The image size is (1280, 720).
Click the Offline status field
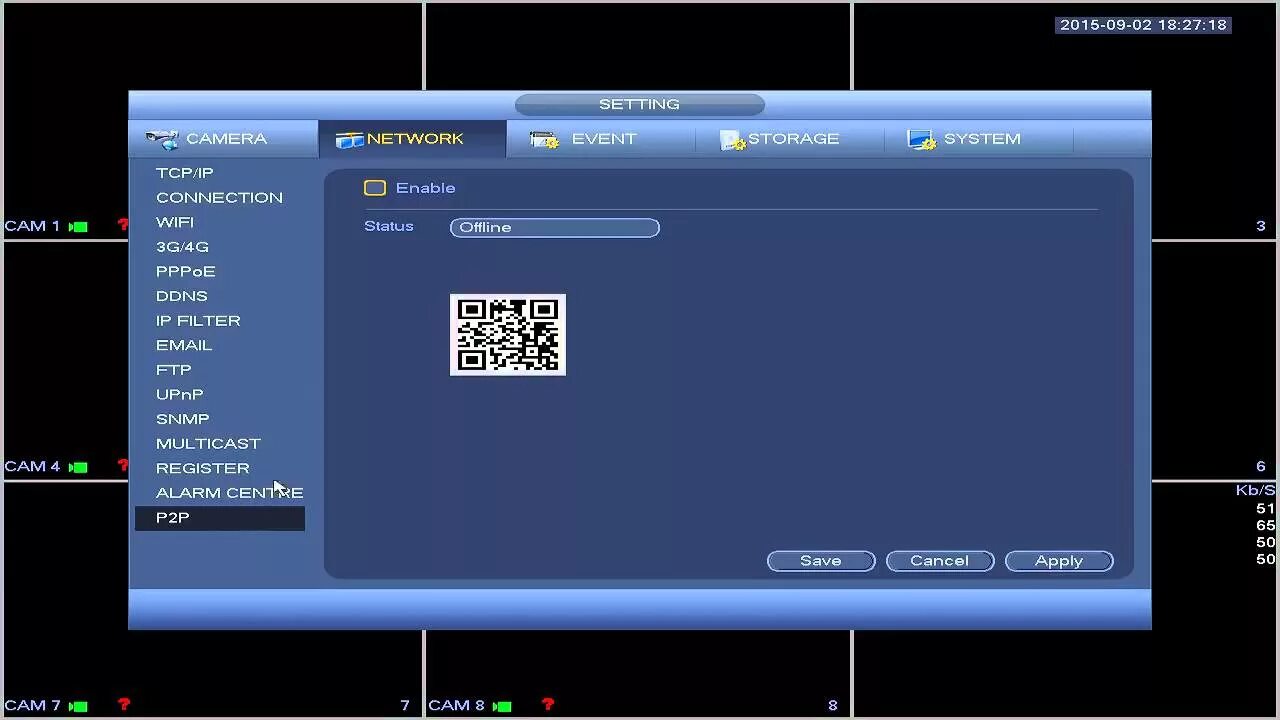click(555, 228)
